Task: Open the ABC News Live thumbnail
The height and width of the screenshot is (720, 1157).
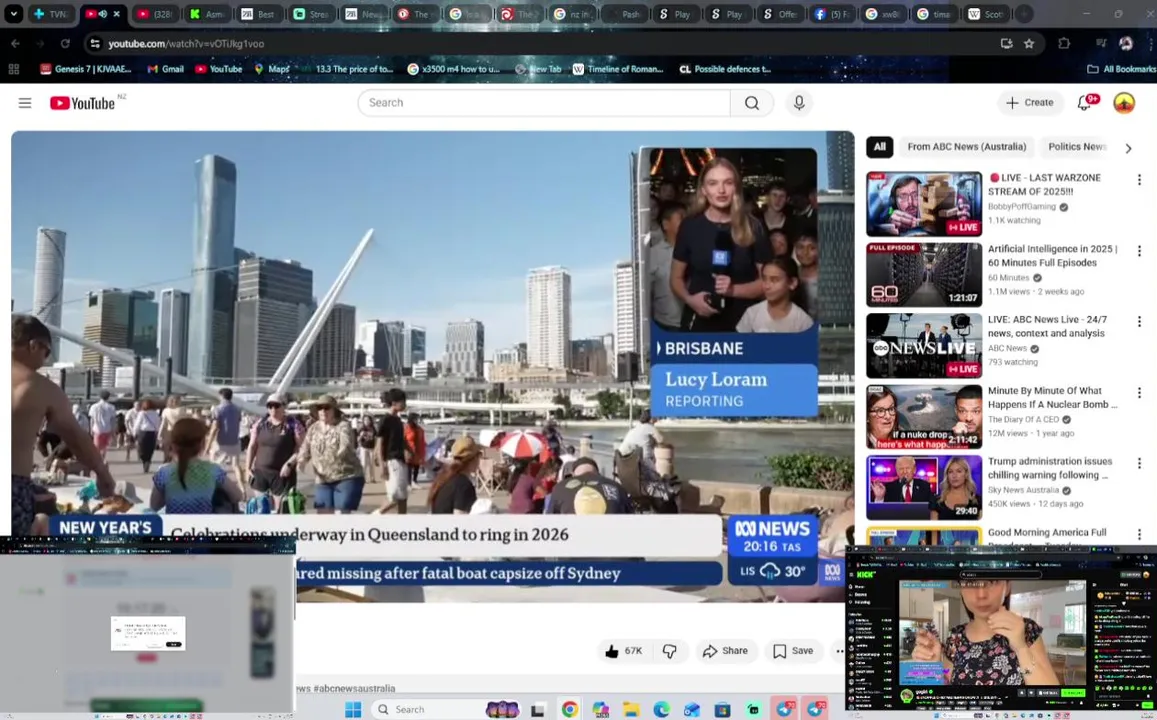Action: 924,345
